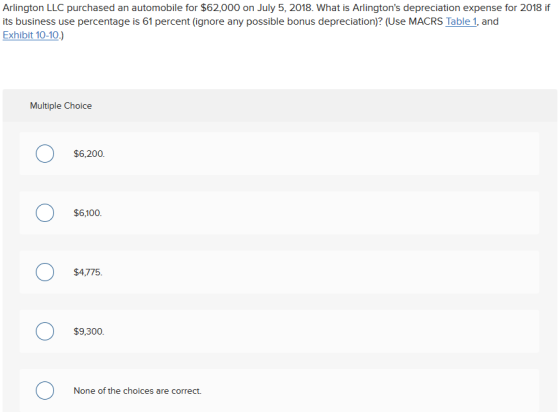Screen dimensions: 560x412
Task: Click '61 percent' in the question text
Action: [166, 21]
